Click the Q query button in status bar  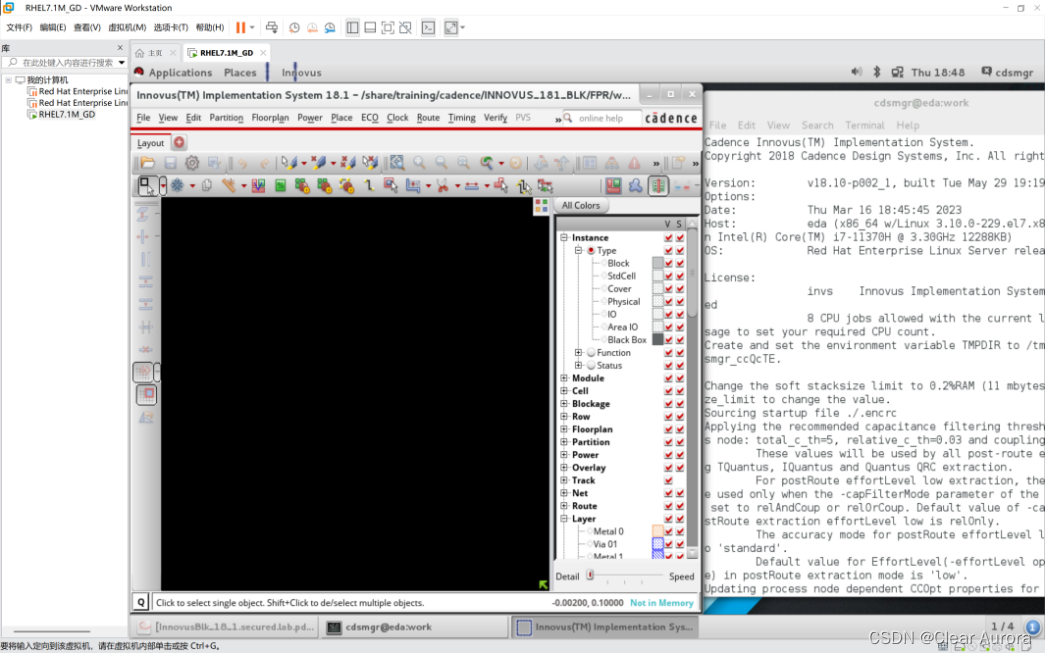coord(141,602)
